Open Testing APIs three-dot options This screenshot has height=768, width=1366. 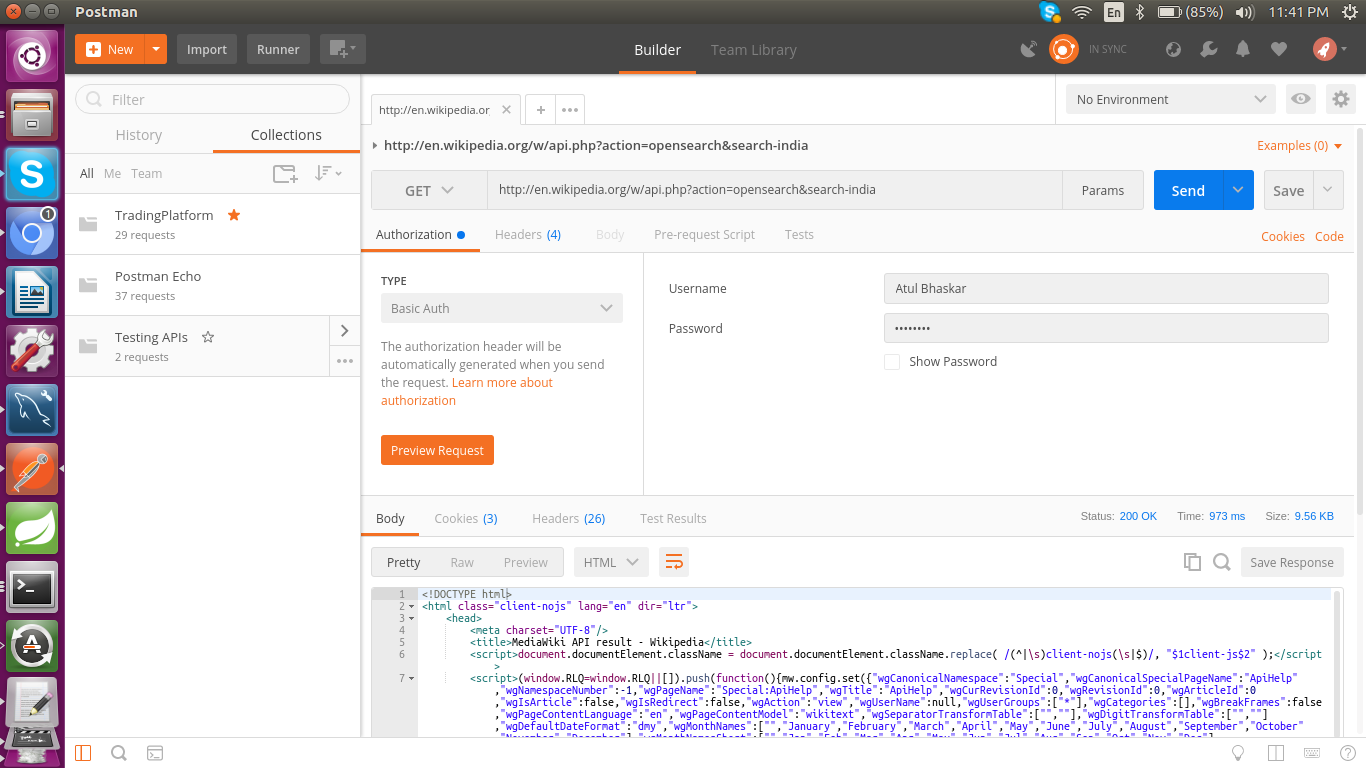click(x=345, y=361)
